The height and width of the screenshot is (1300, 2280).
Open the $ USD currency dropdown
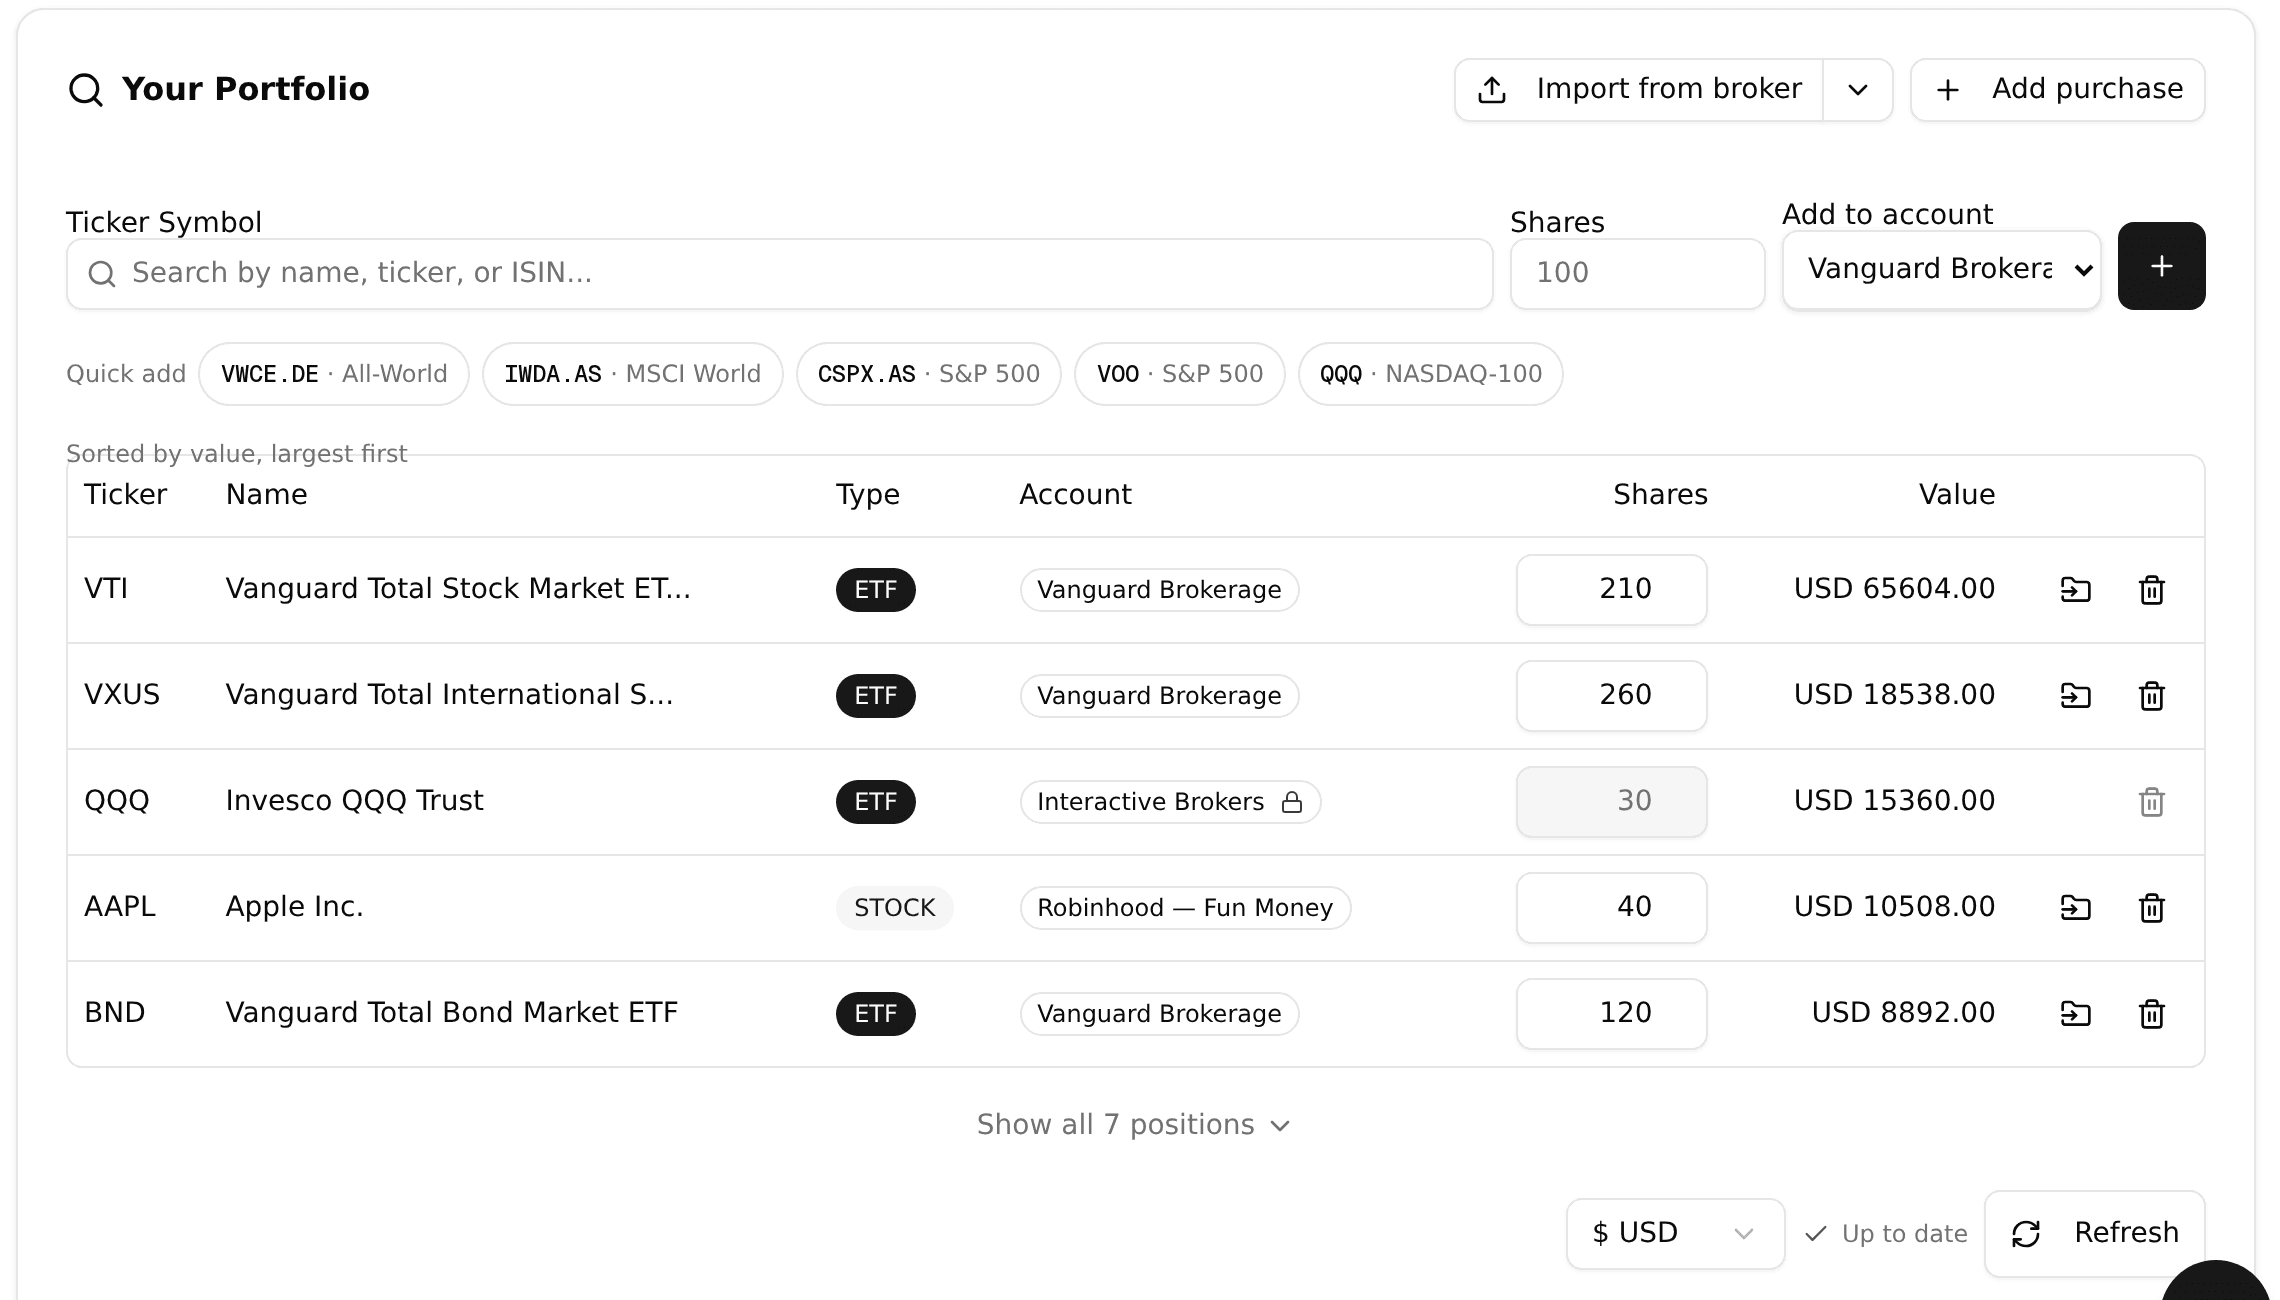(x=1675, y=1234)
